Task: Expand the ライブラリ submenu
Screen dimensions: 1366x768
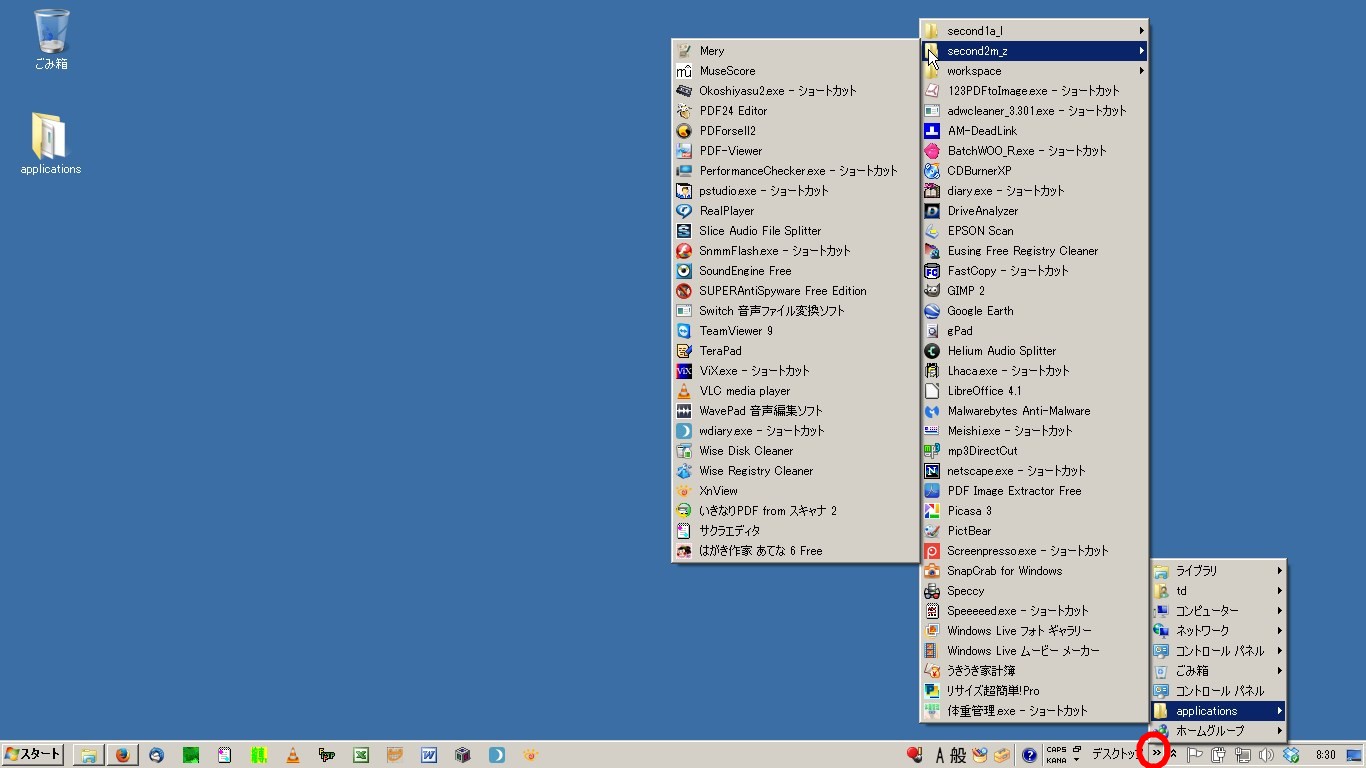Action: pos(1218,571)
